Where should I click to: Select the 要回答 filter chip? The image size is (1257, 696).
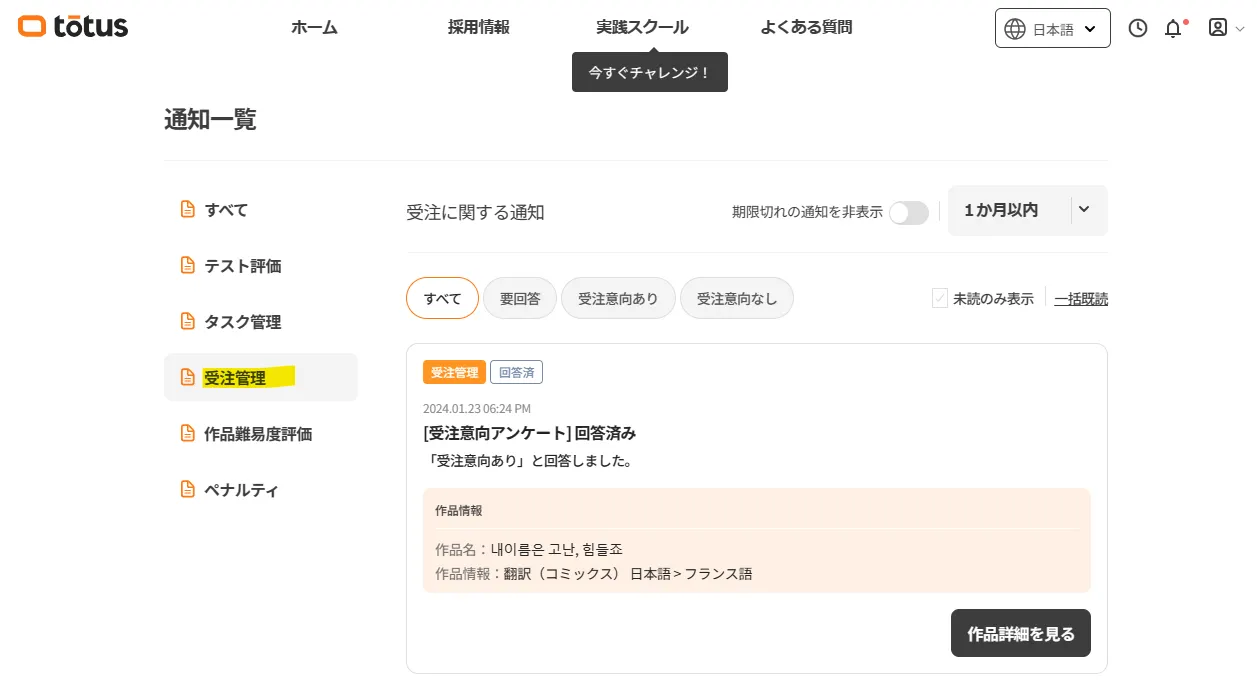click(x=520, y=298)
